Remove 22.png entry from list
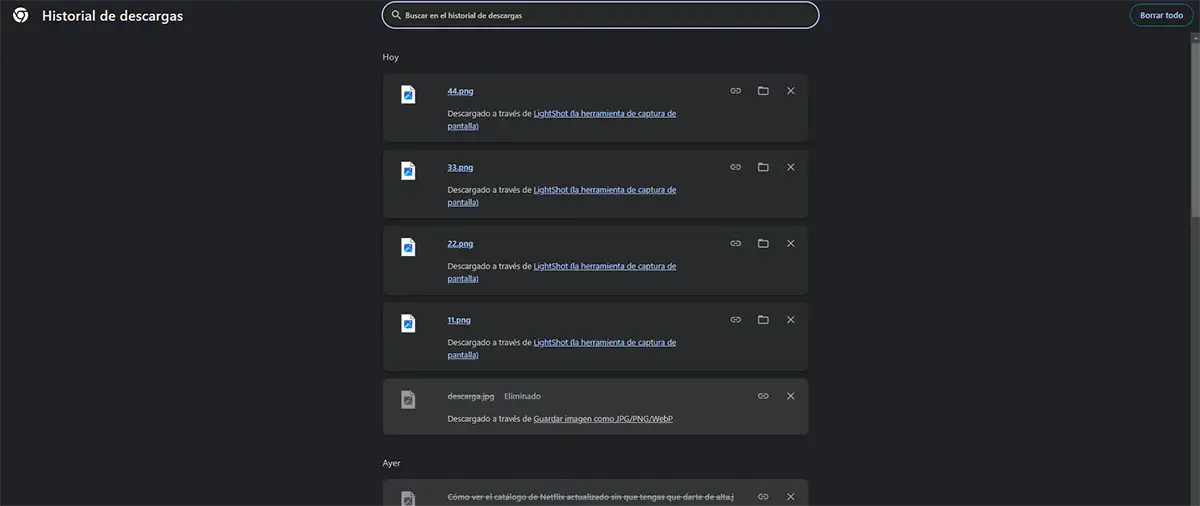Screen dimensions: 1200x506 pyautogui.click(x=791, y=243)
